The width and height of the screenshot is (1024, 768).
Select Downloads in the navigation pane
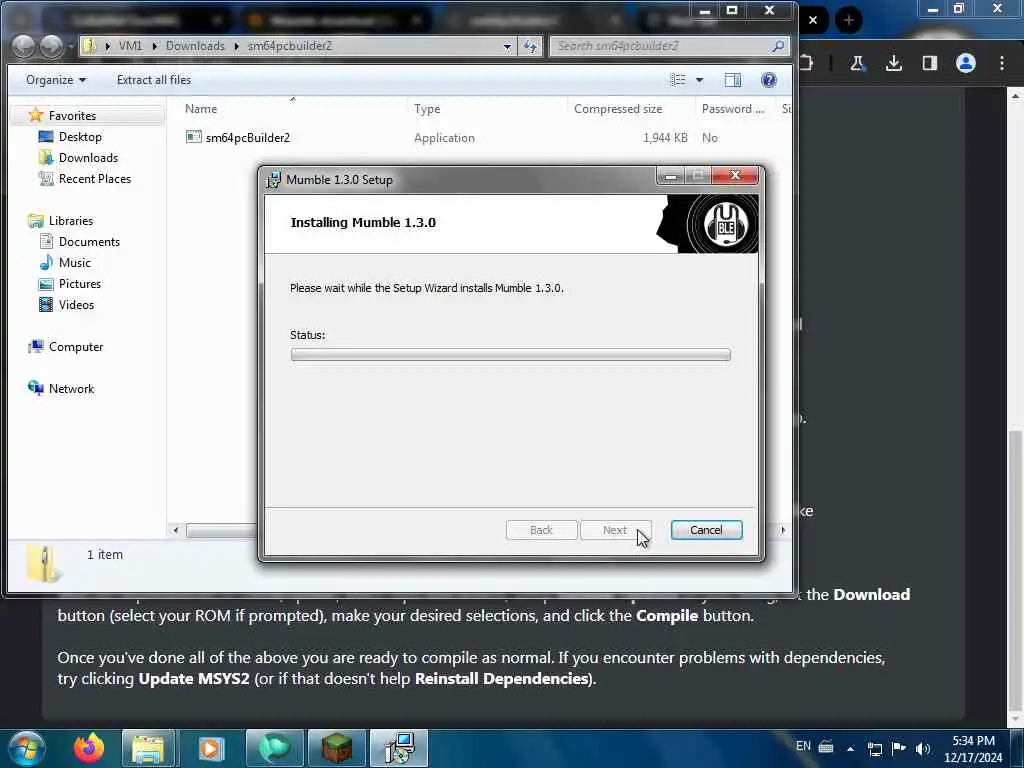88,157
